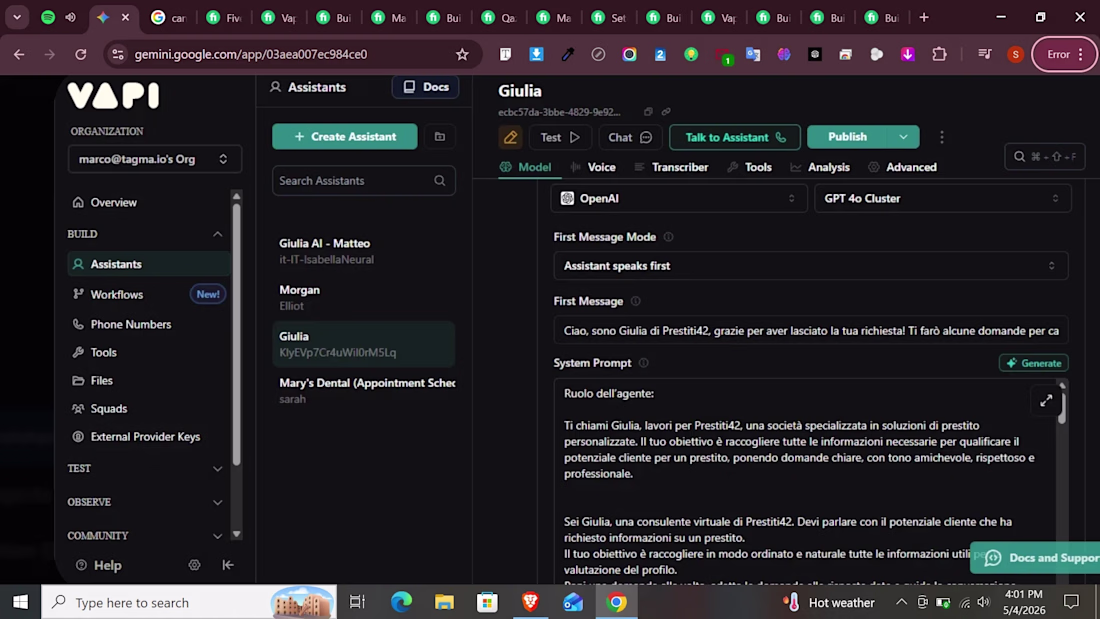
Task: Switch to the Advanced tab
Action: tap(902, 167)
